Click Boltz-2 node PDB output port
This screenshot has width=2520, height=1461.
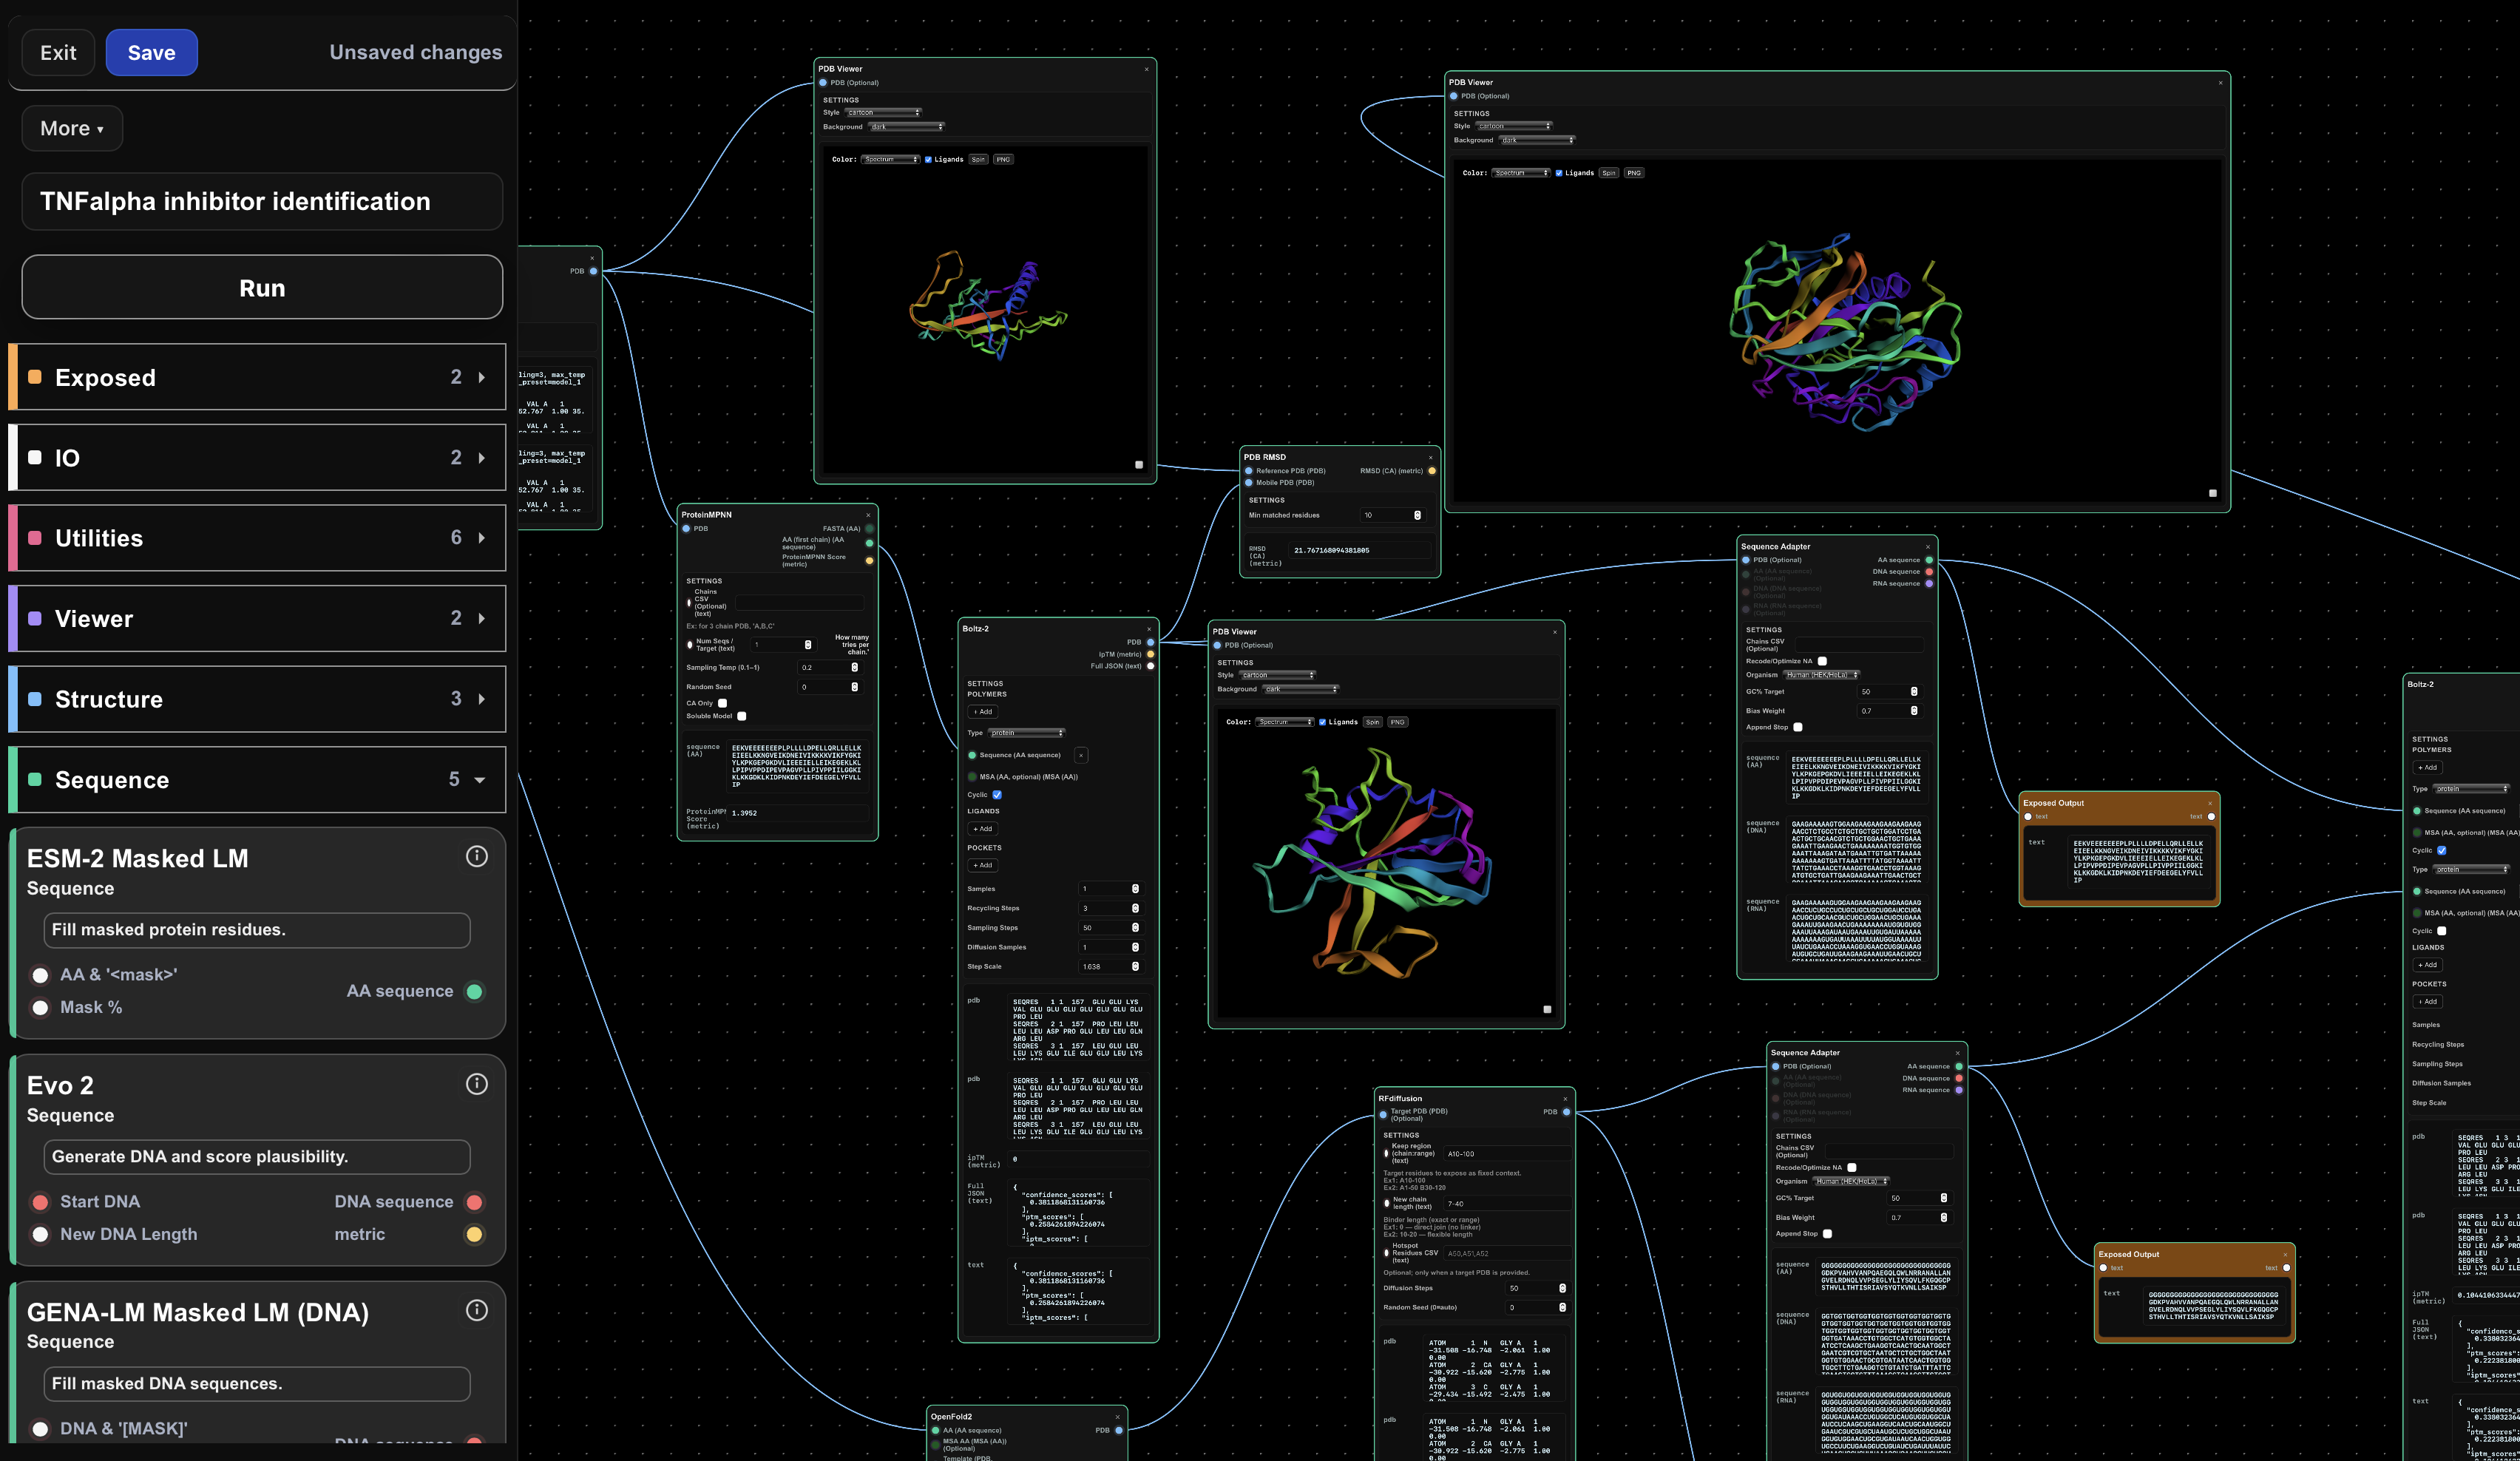[x=1150, y=642]
